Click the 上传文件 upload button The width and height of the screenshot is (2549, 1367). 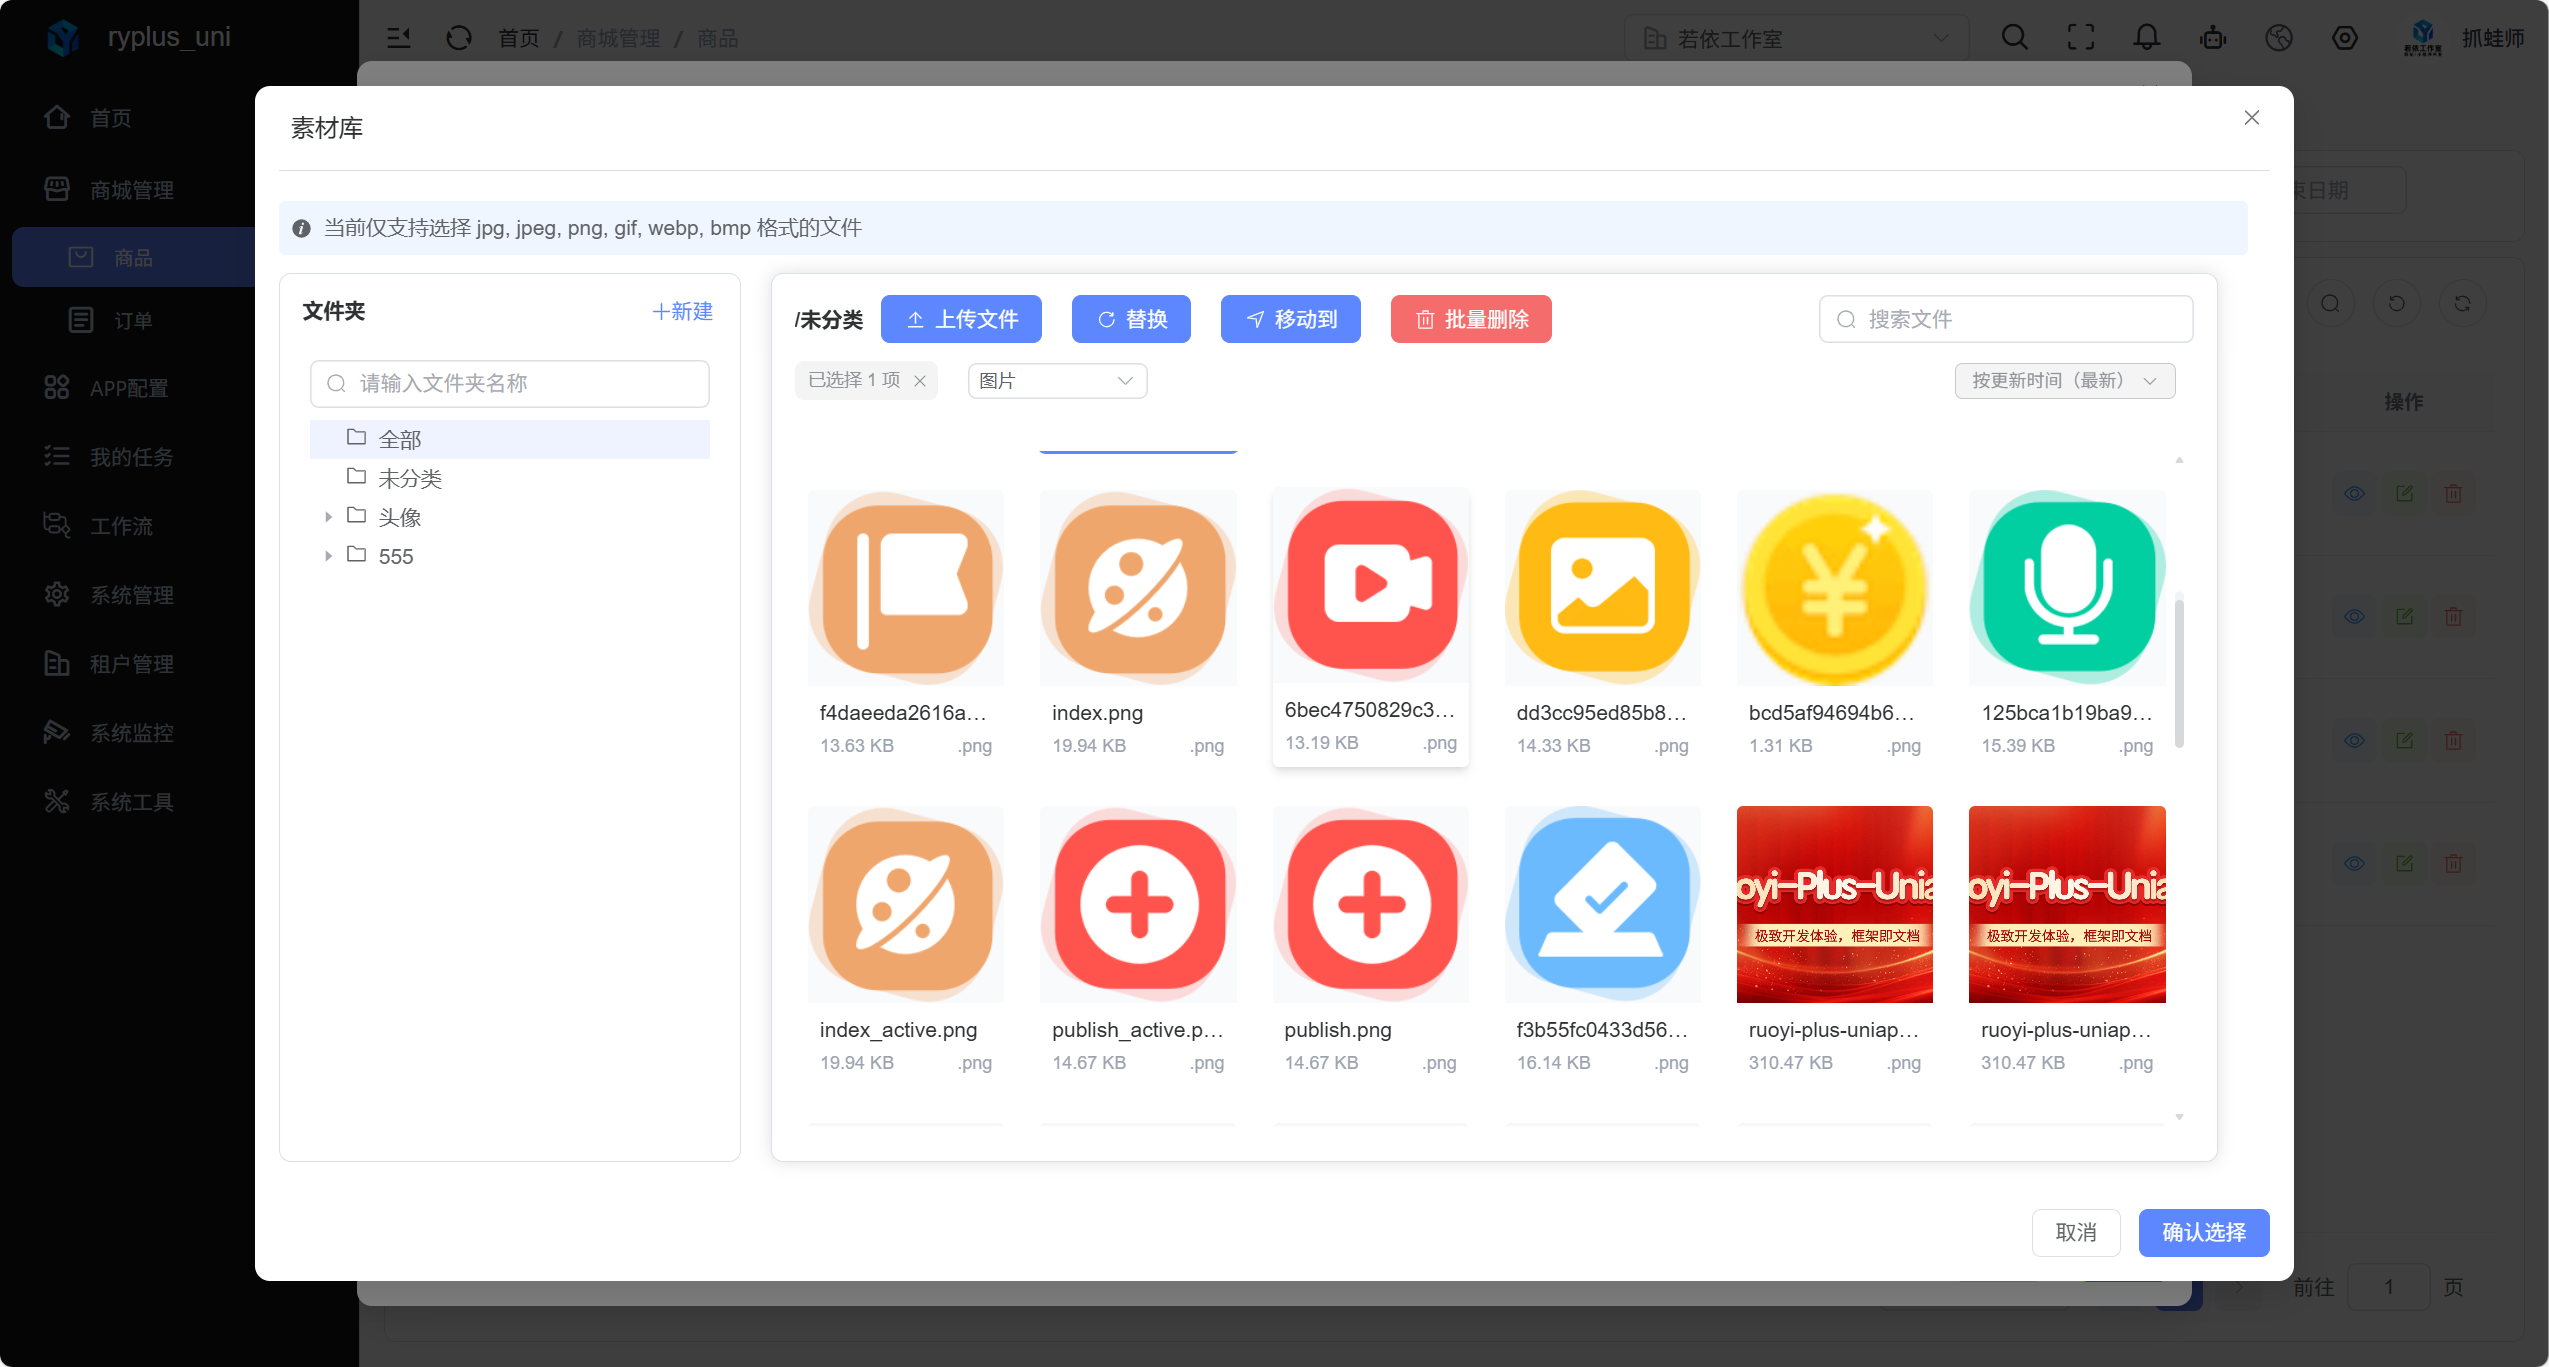960,319
